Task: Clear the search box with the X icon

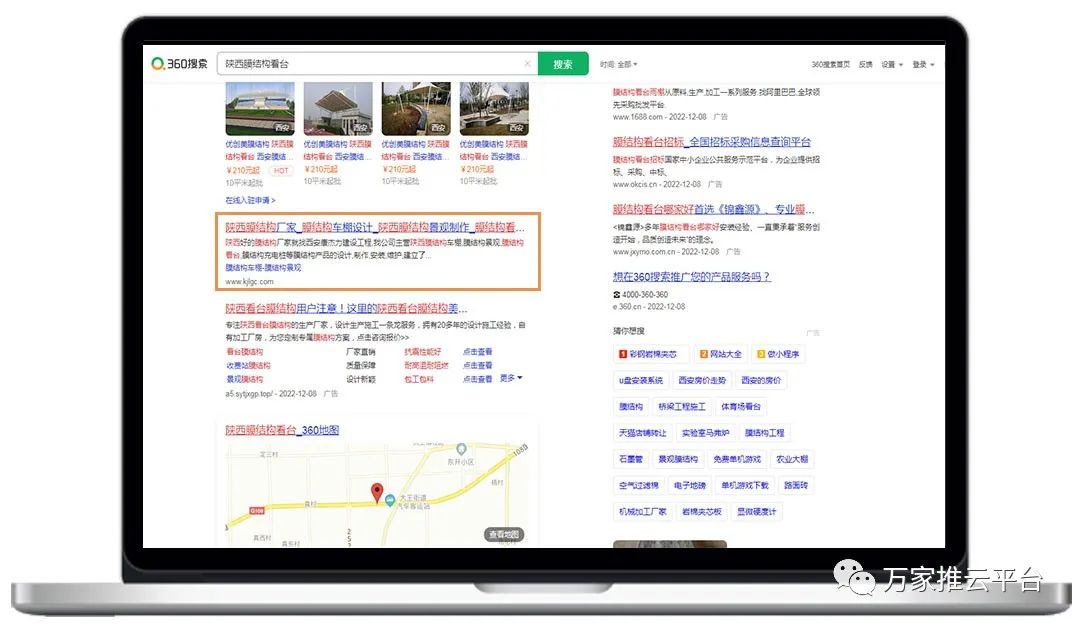Action: (x=527, y=64)
